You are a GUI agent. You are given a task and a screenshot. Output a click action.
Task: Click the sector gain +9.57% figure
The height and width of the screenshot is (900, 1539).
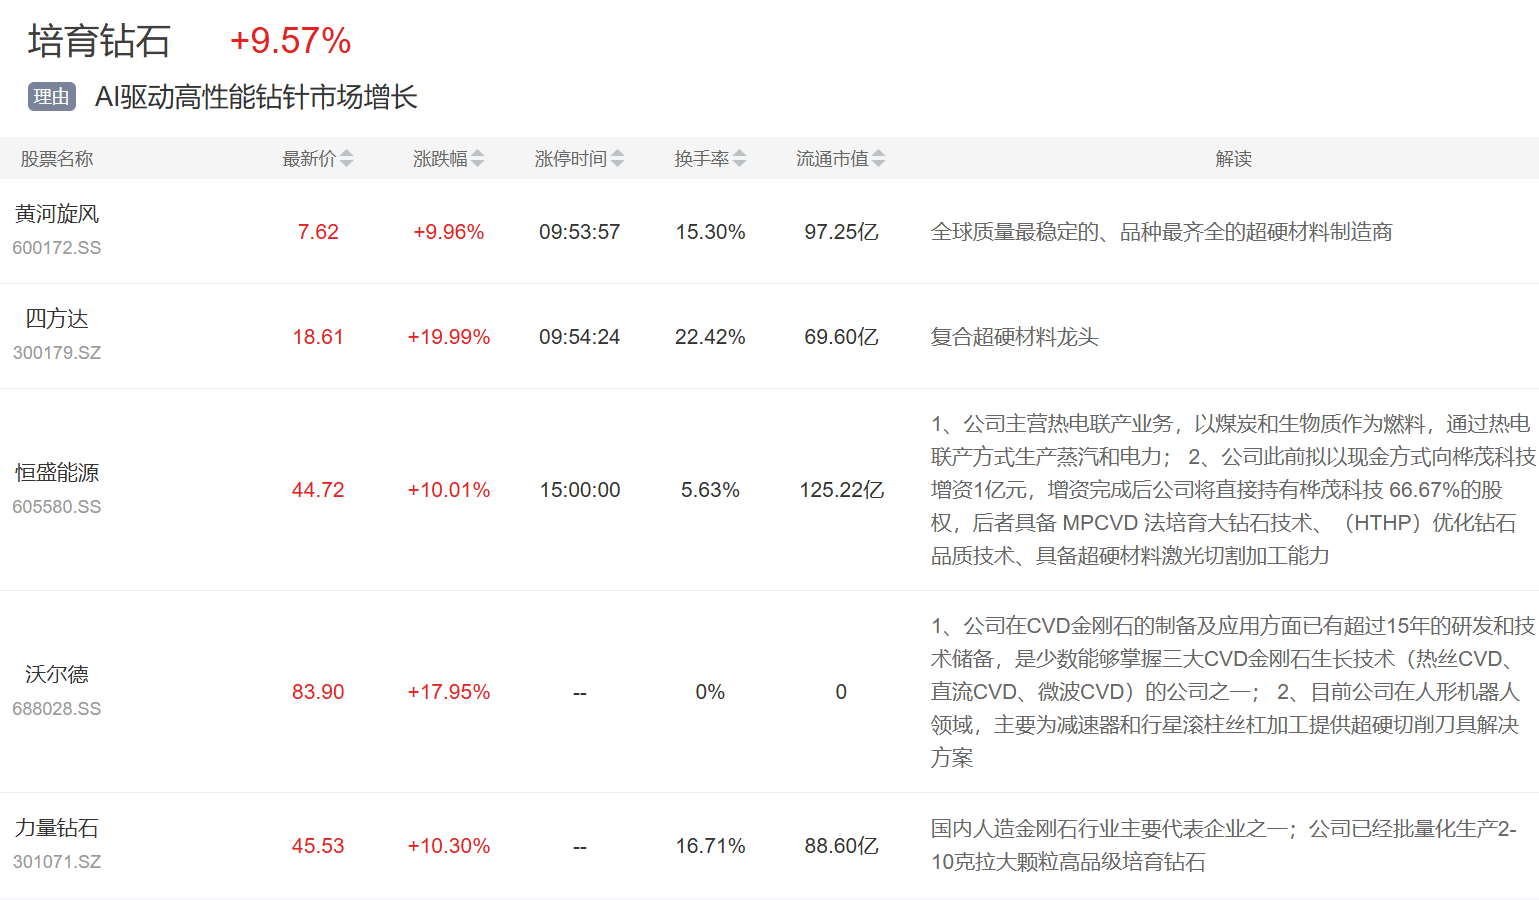pos(290,41)
